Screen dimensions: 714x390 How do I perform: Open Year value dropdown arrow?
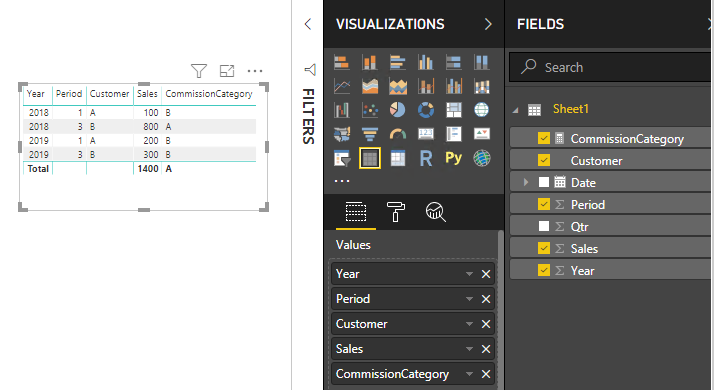pos(469,274)
